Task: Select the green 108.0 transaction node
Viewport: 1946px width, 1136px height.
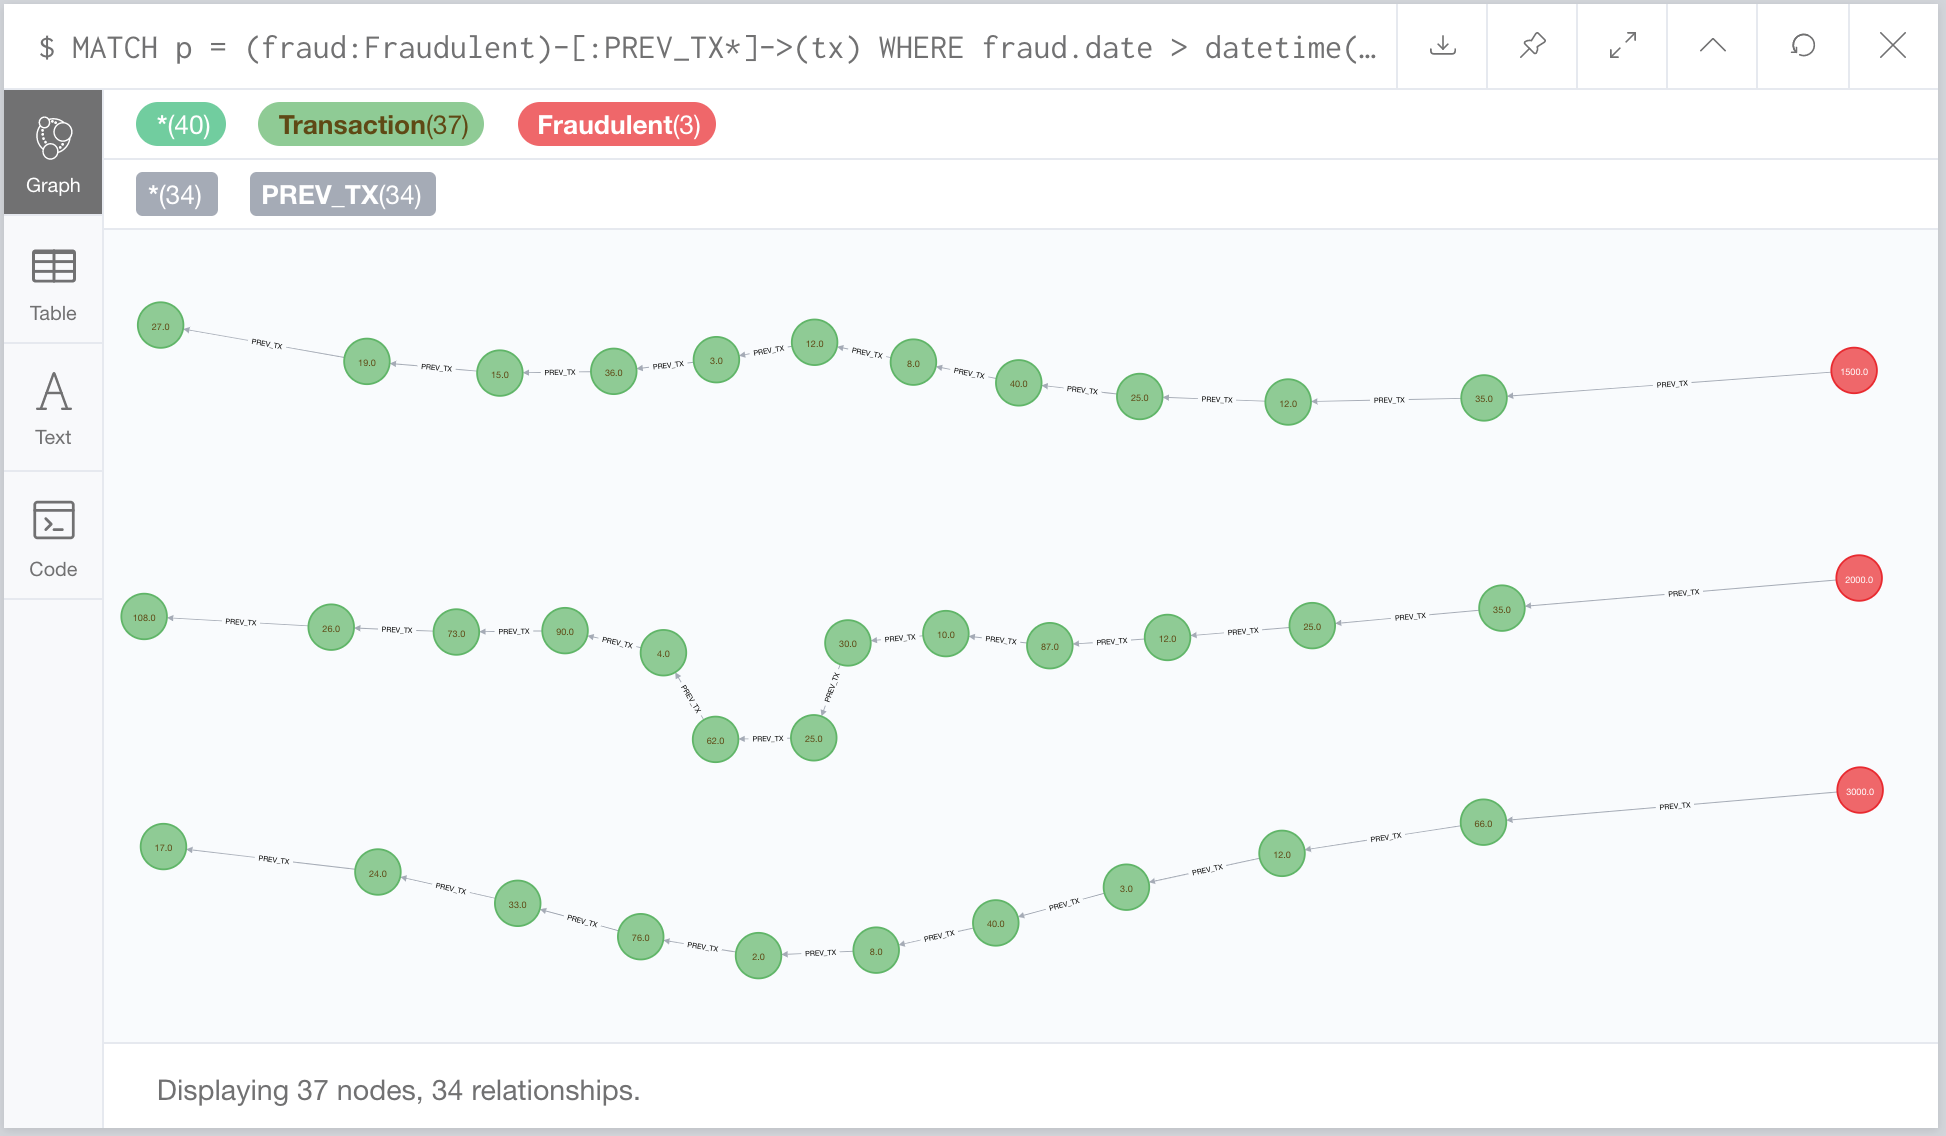Action: coord(144,617)
